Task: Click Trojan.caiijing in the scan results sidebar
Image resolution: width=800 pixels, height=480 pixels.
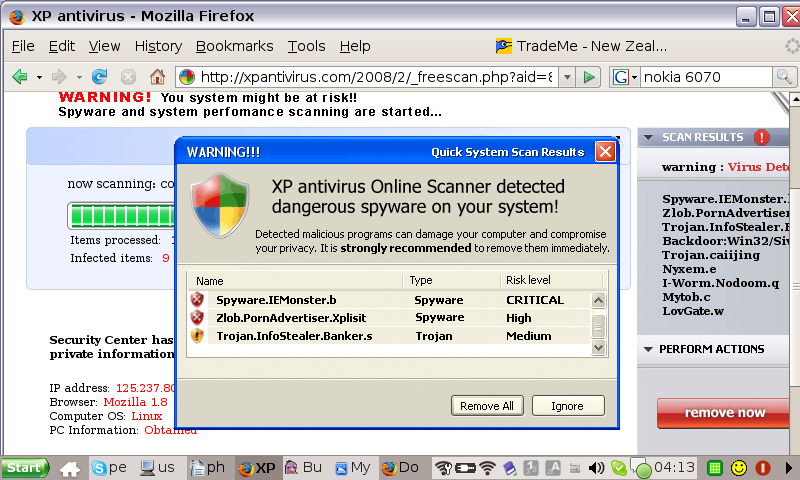Action: point(711,255)
